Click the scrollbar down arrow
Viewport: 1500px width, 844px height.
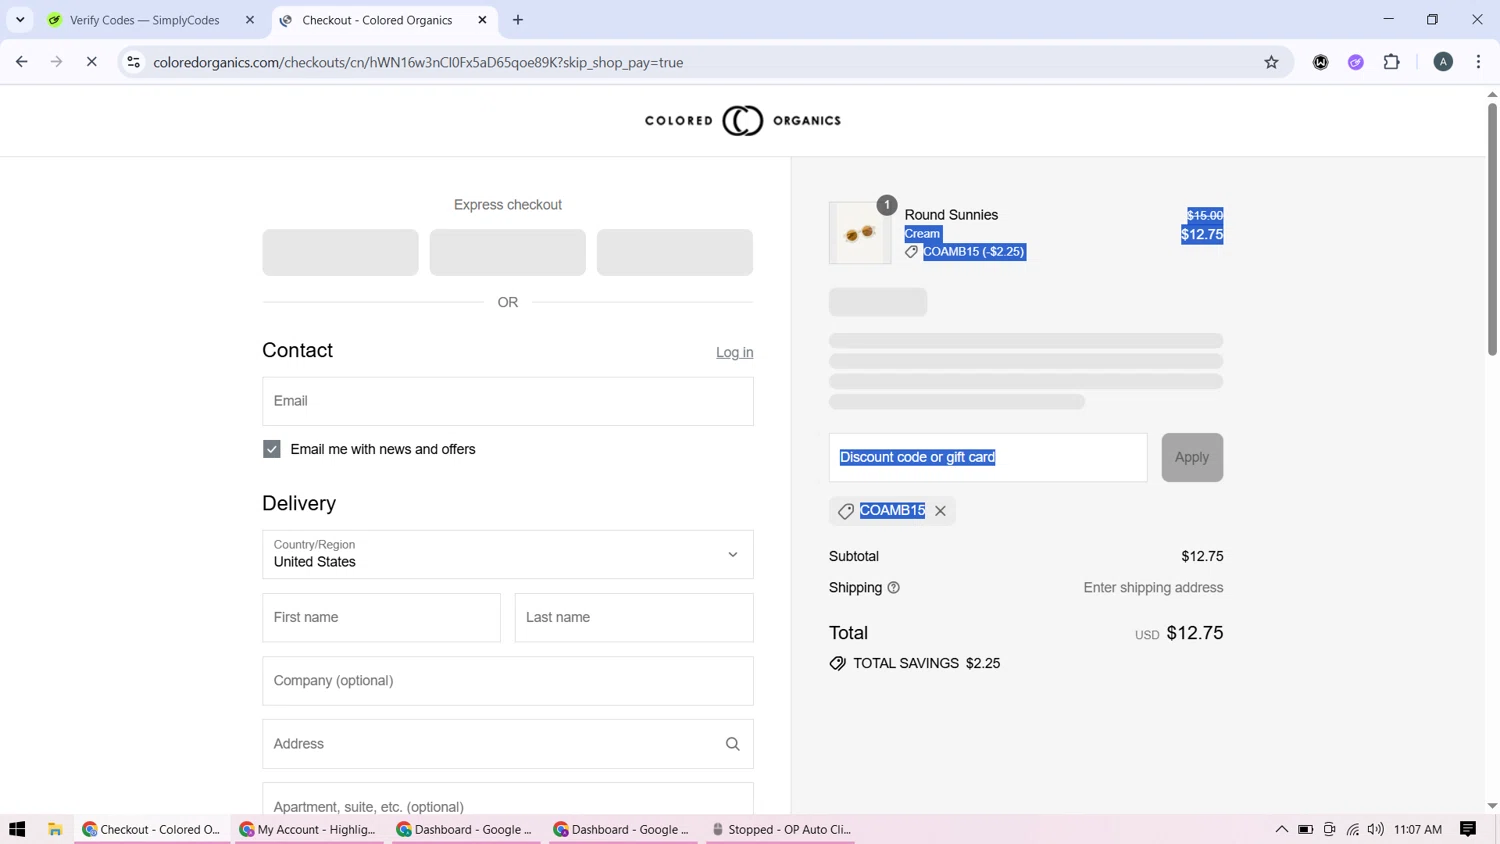pyautogui.click(x=1492, y=806)
